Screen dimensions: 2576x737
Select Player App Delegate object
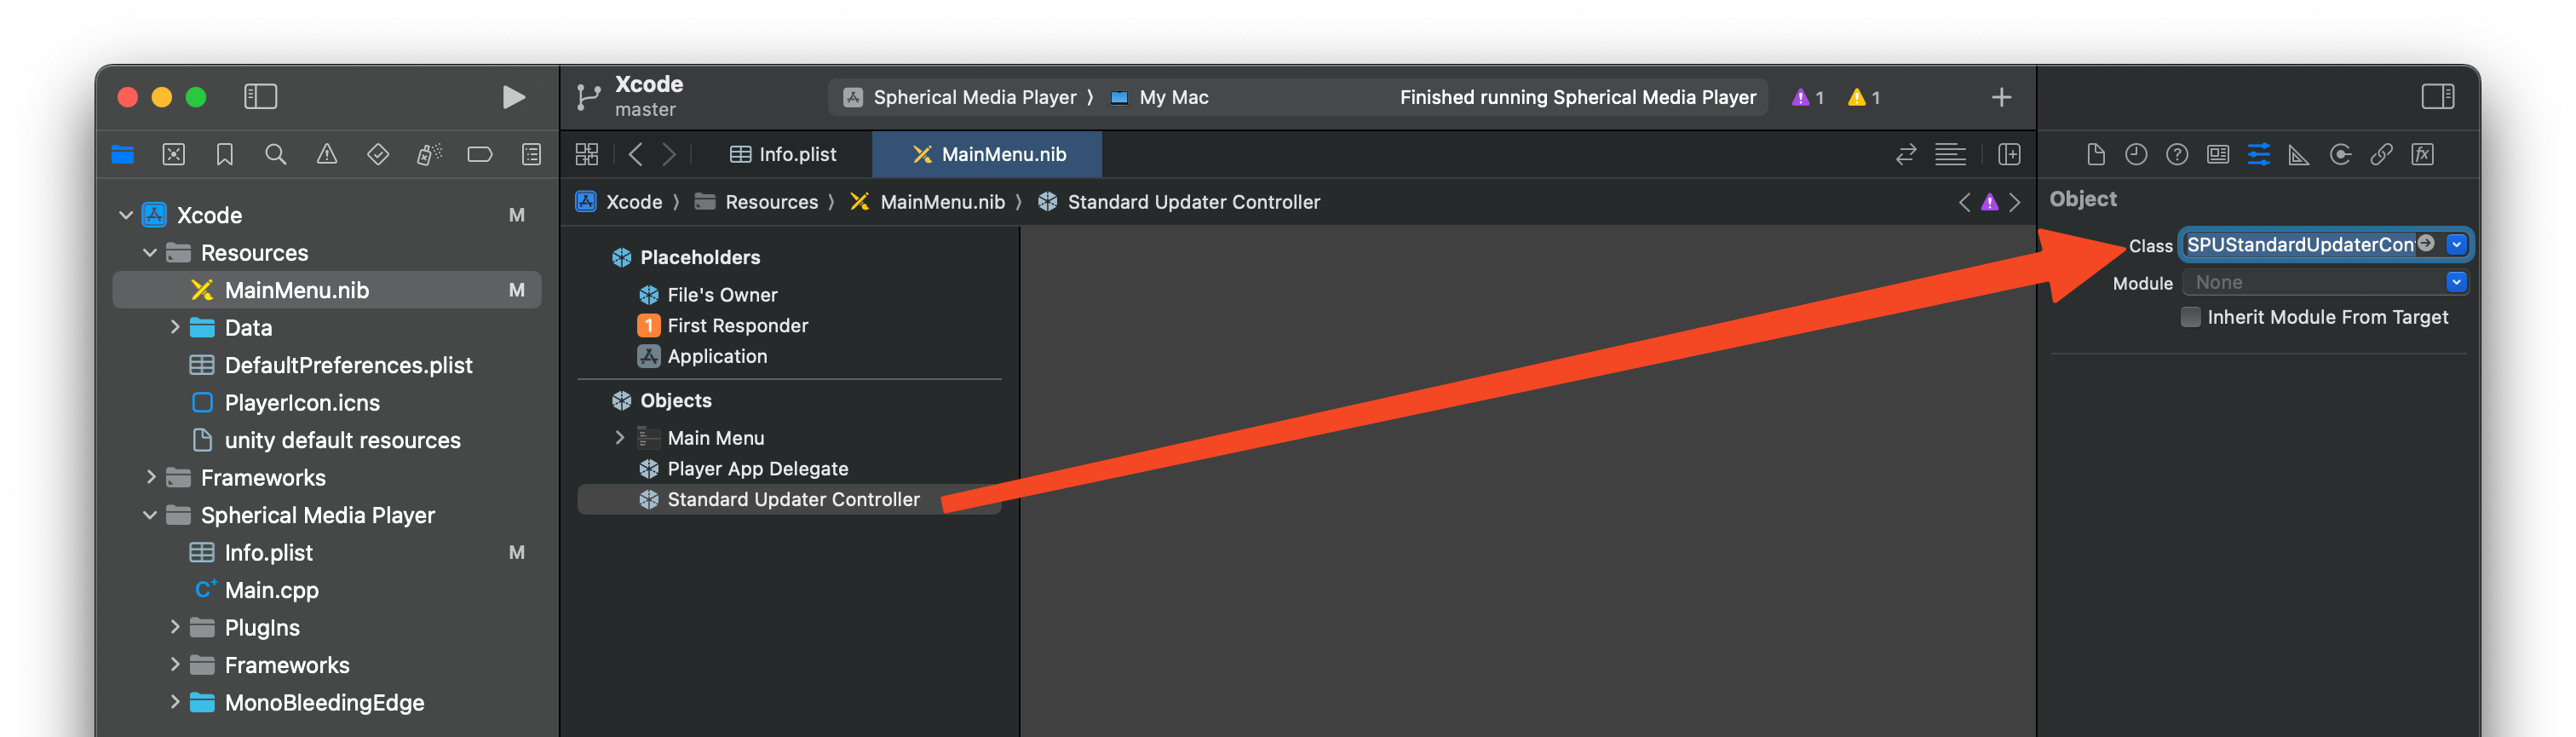click(757, 469)
